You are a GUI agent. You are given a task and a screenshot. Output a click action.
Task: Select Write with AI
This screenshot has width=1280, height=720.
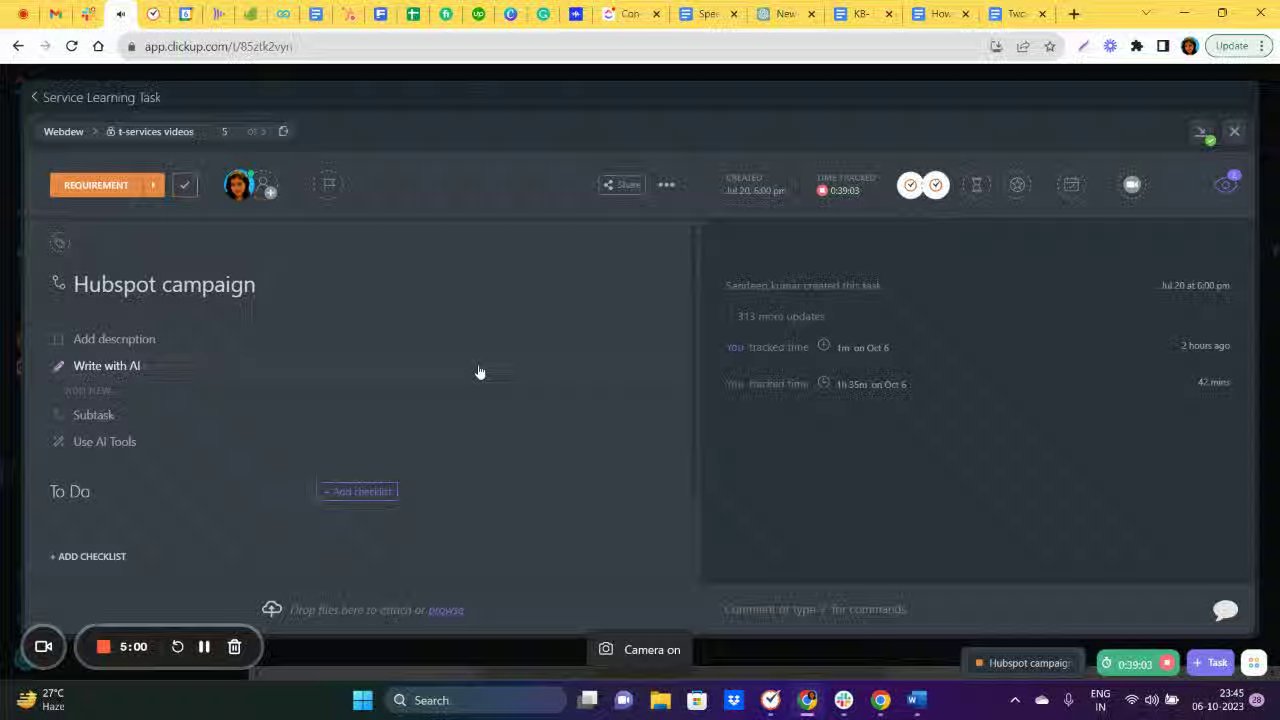106,366
